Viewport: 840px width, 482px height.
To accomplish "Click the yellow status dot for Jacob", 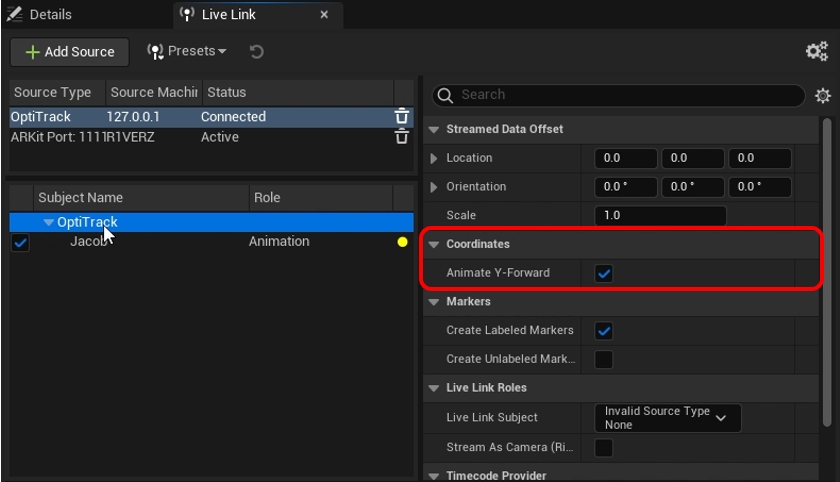I will 403,242.
